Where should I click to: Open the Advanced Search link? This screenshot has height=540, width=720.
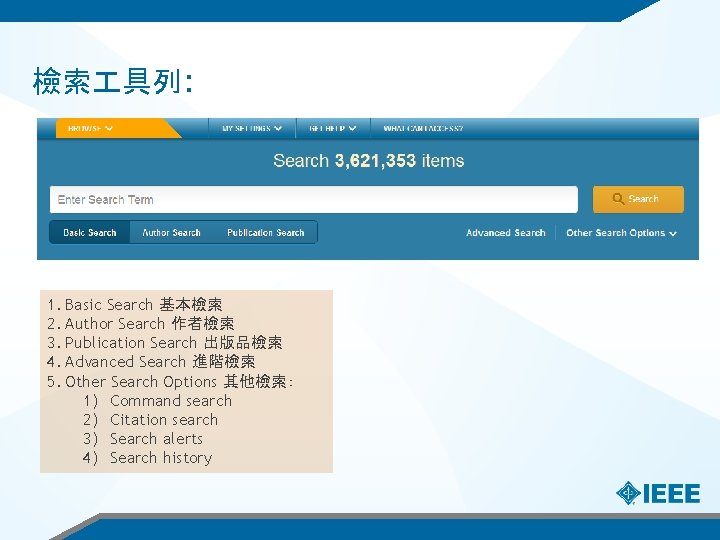point(506,233)
